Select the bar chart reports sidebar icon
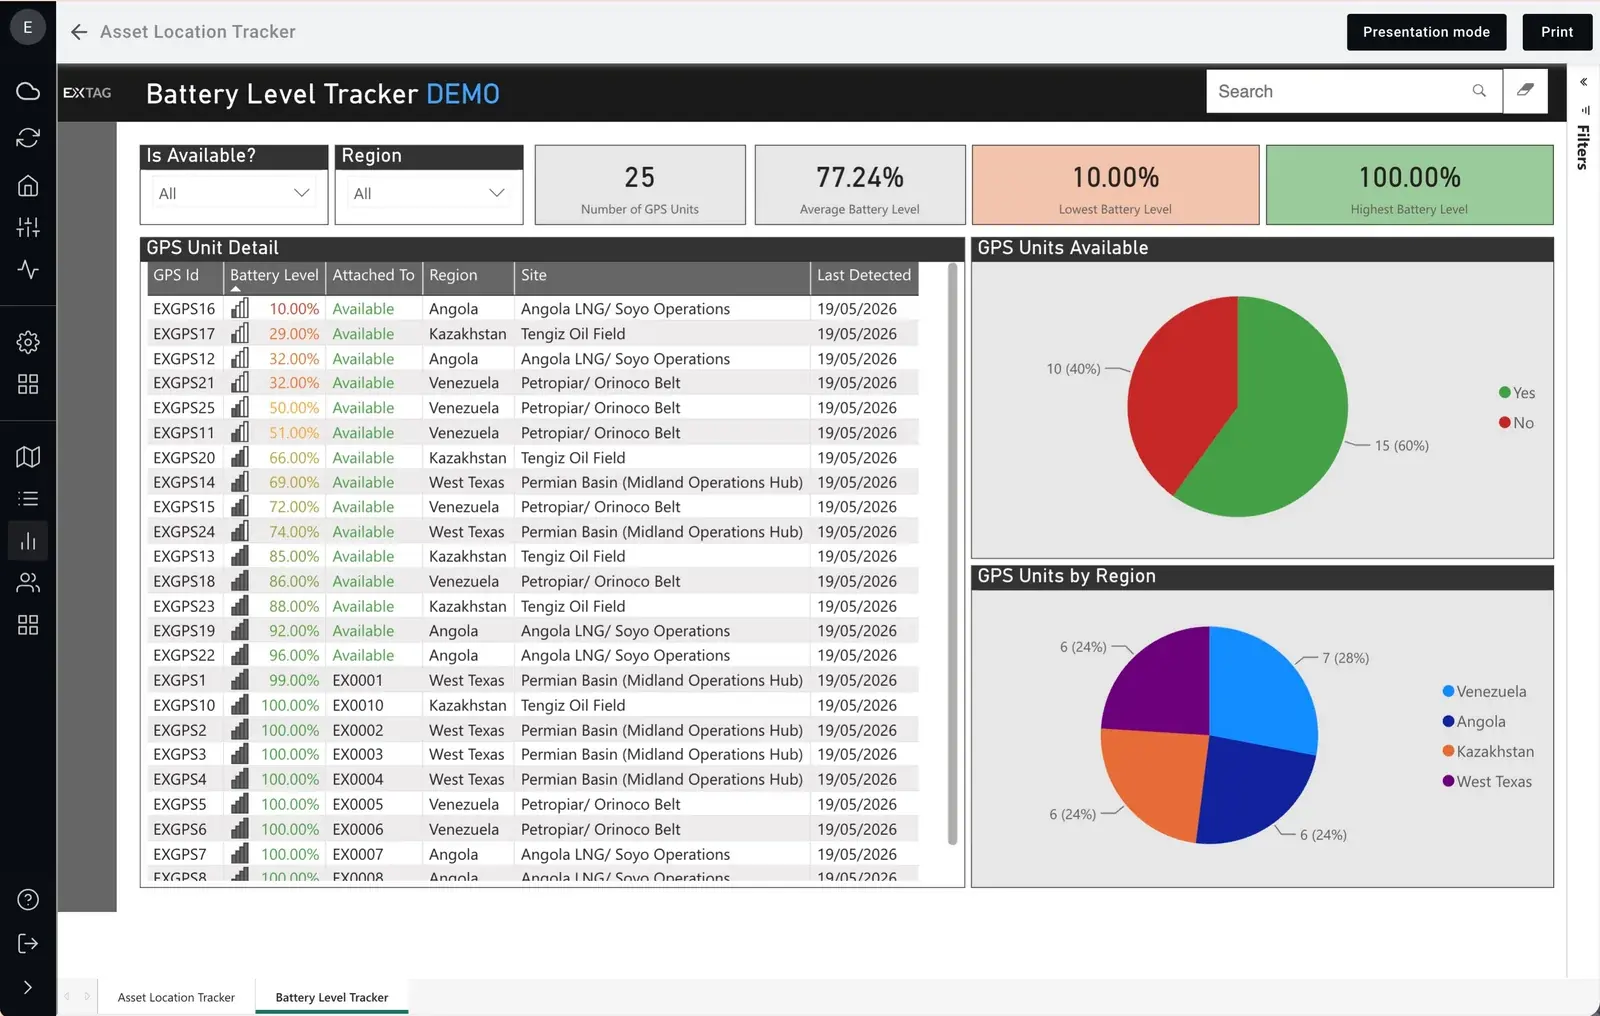The image size is (1600, 1016). [x=28, y=541]
